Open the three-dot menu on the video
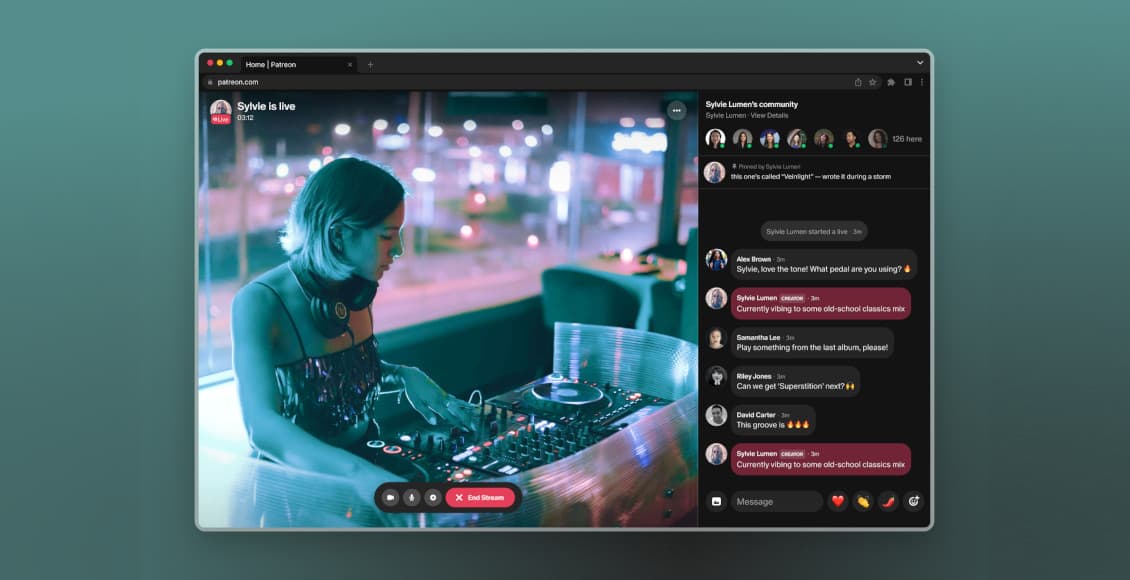This screenshot has height=580, width=1130. click(677, 110)
